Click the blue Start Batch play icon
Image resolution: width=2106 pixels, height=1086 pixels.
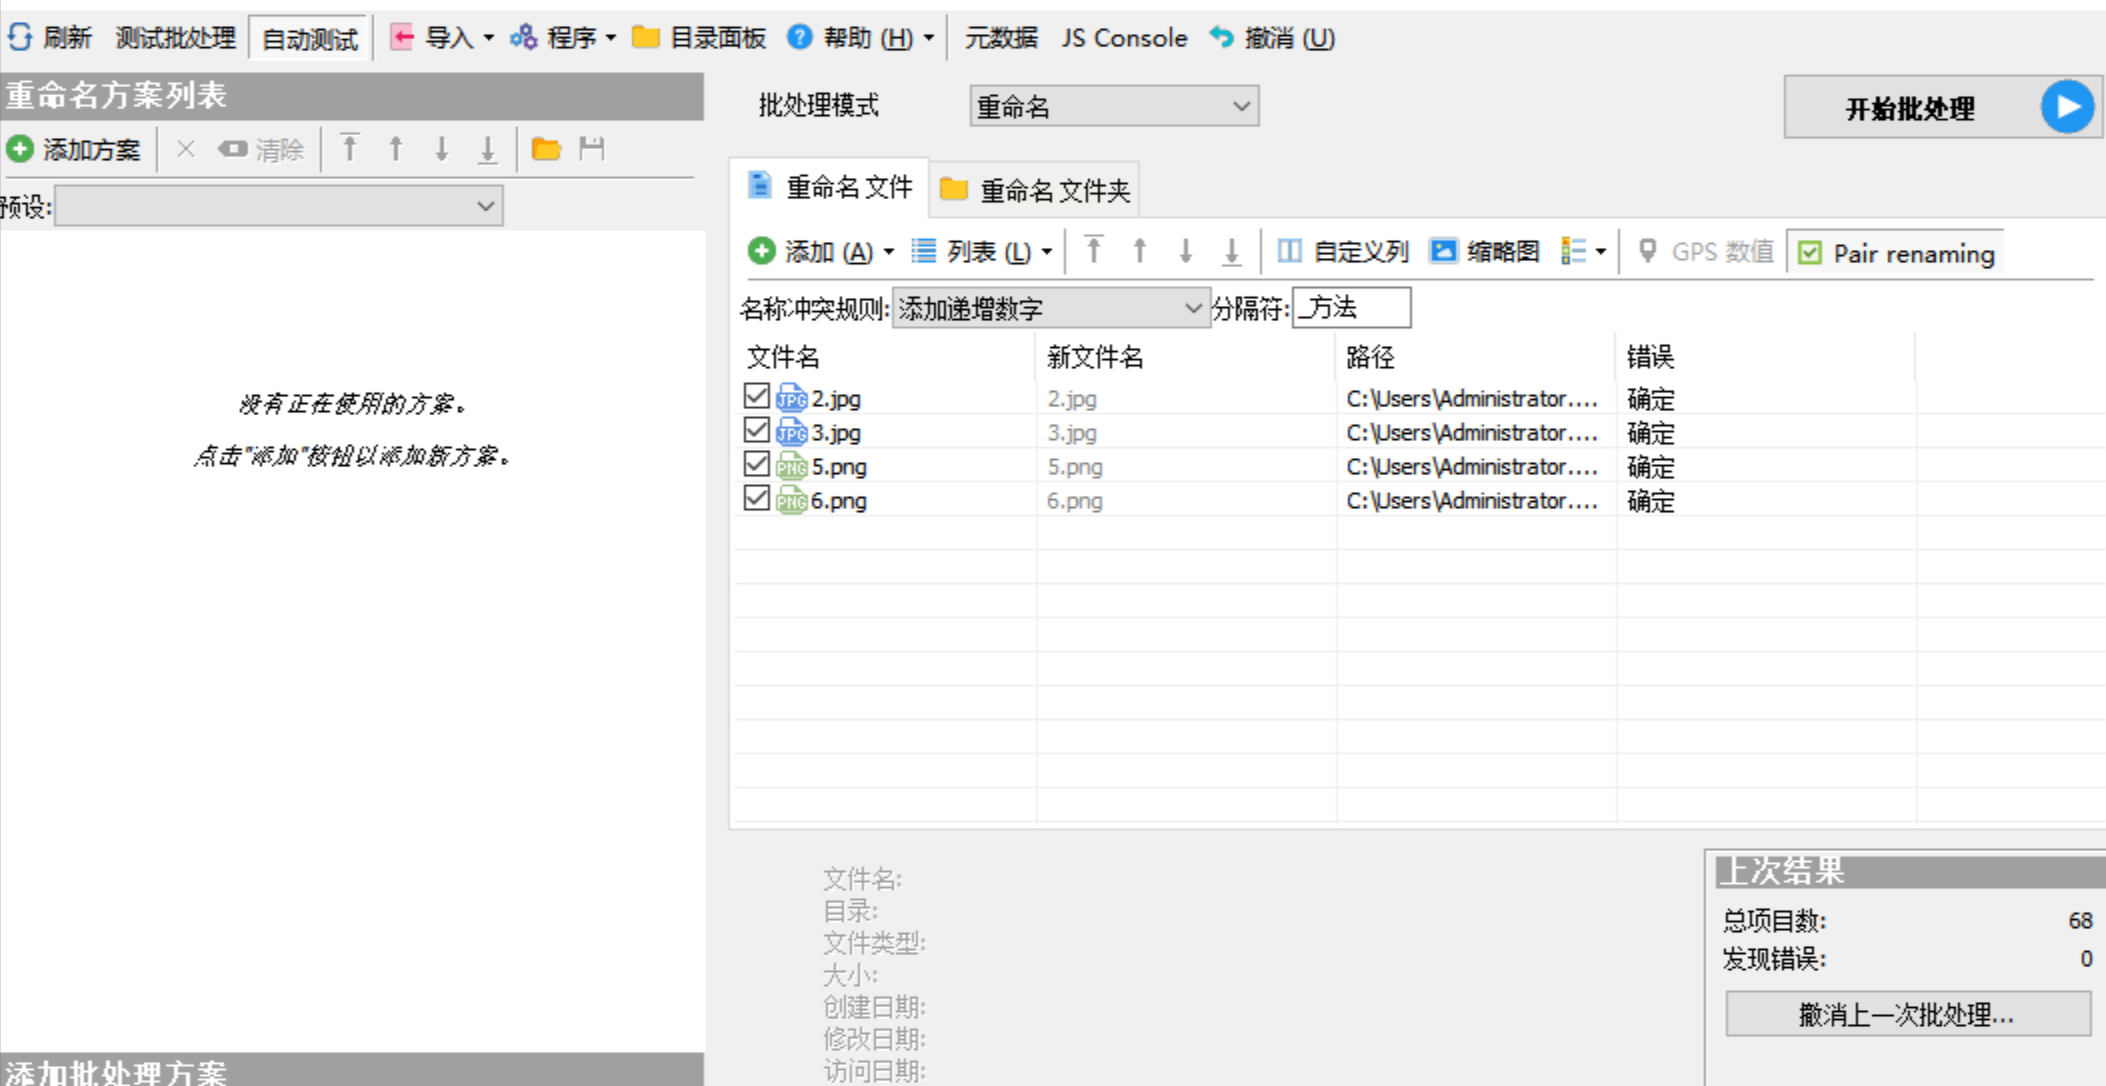2067,107
